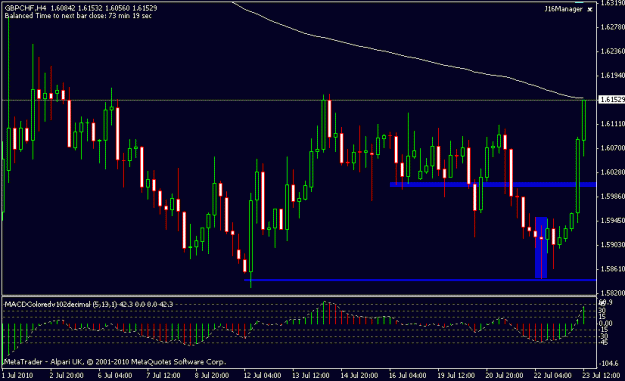Click the Balanced Time to next bar close text
The width and height of the screenshot is (625, 381).
(78, 16)
